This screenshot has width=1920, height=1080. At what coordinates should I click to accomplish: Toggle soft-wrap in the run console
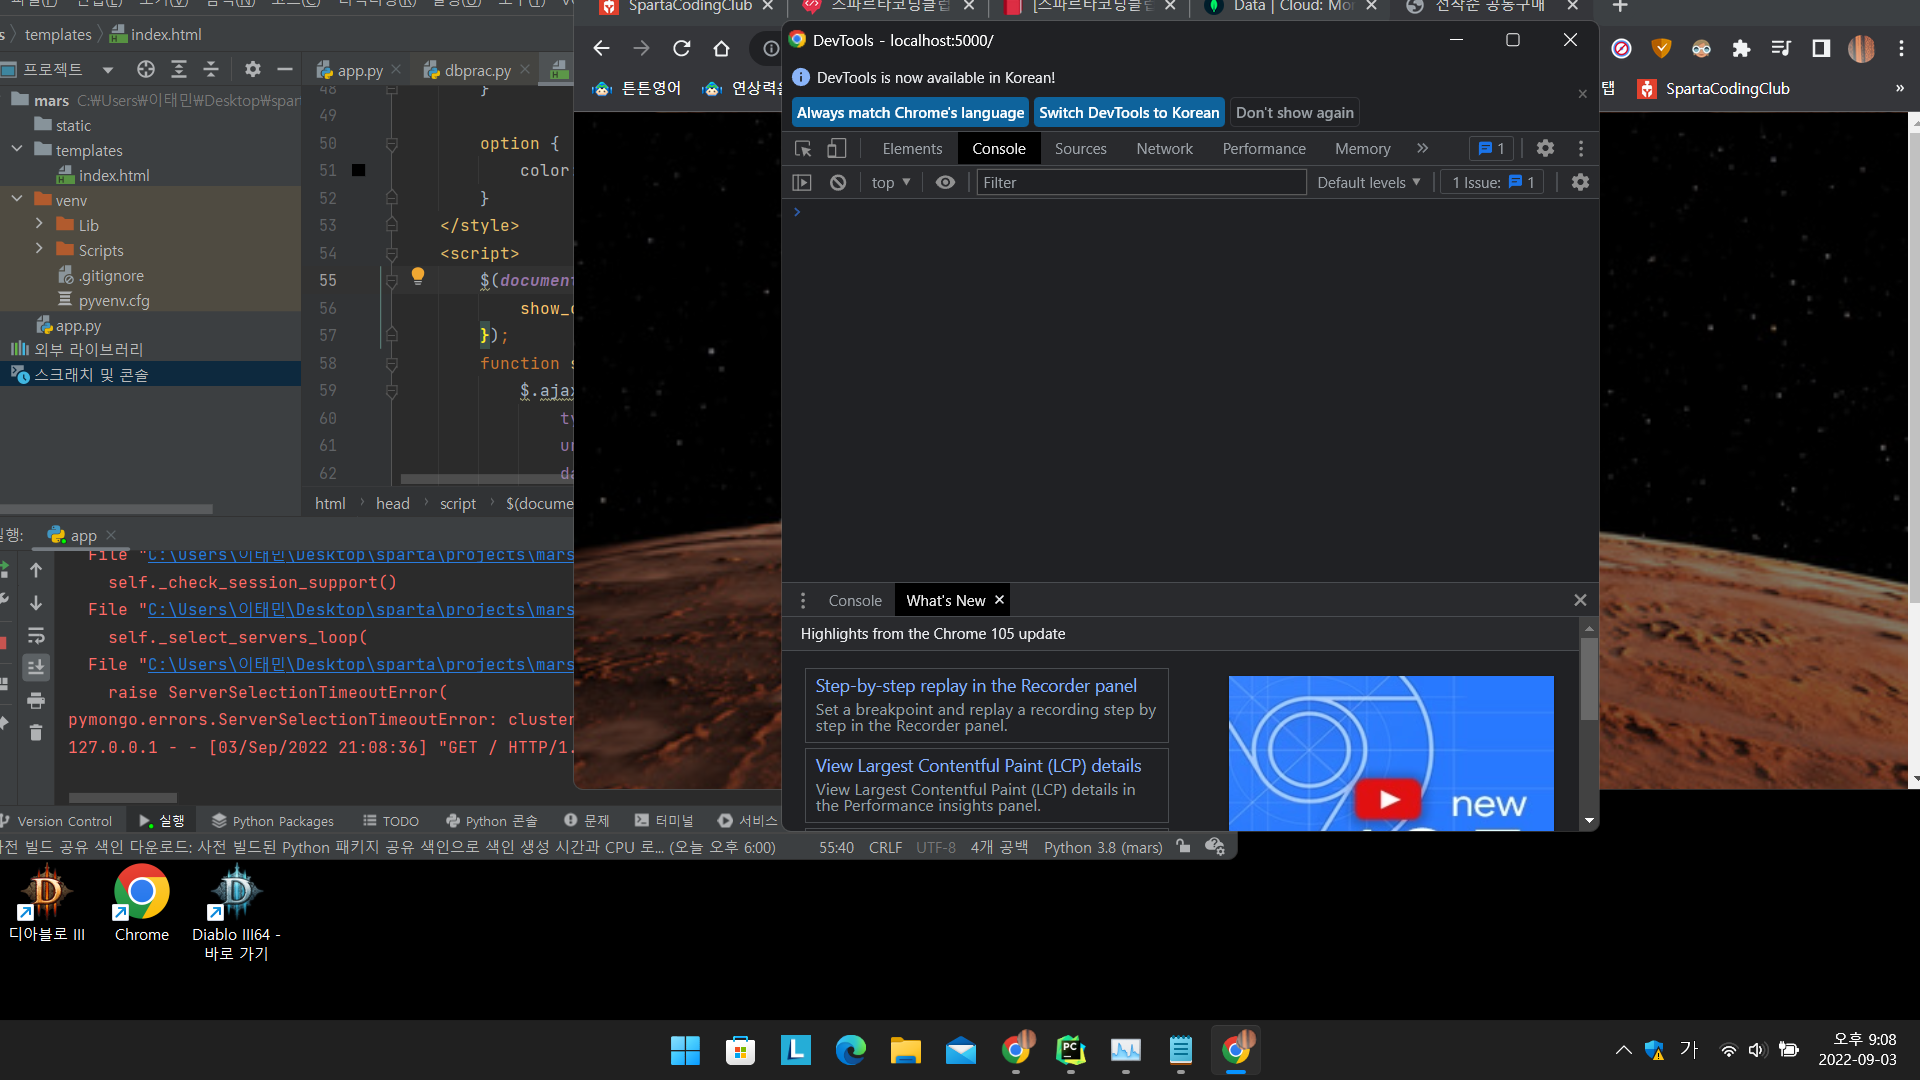tap(36, 636)
